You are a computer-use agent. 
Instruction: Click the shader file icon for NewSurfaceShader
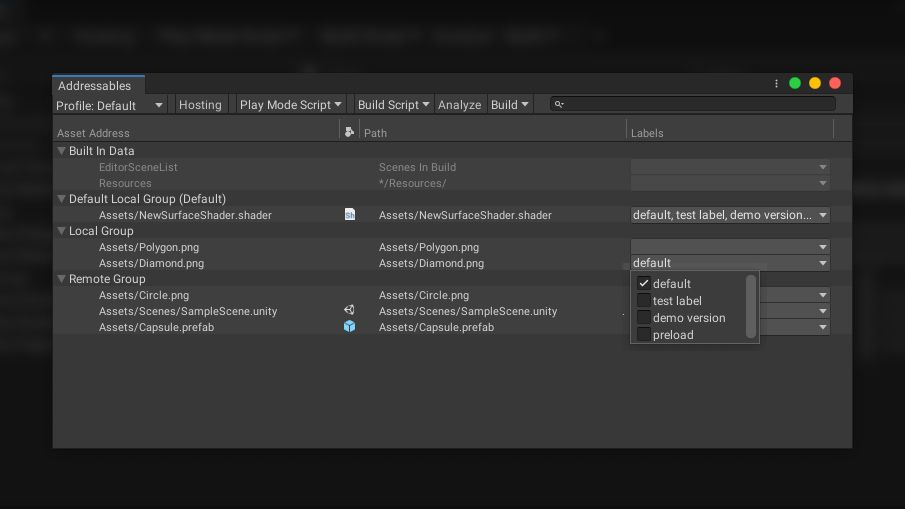click(350, 215)
